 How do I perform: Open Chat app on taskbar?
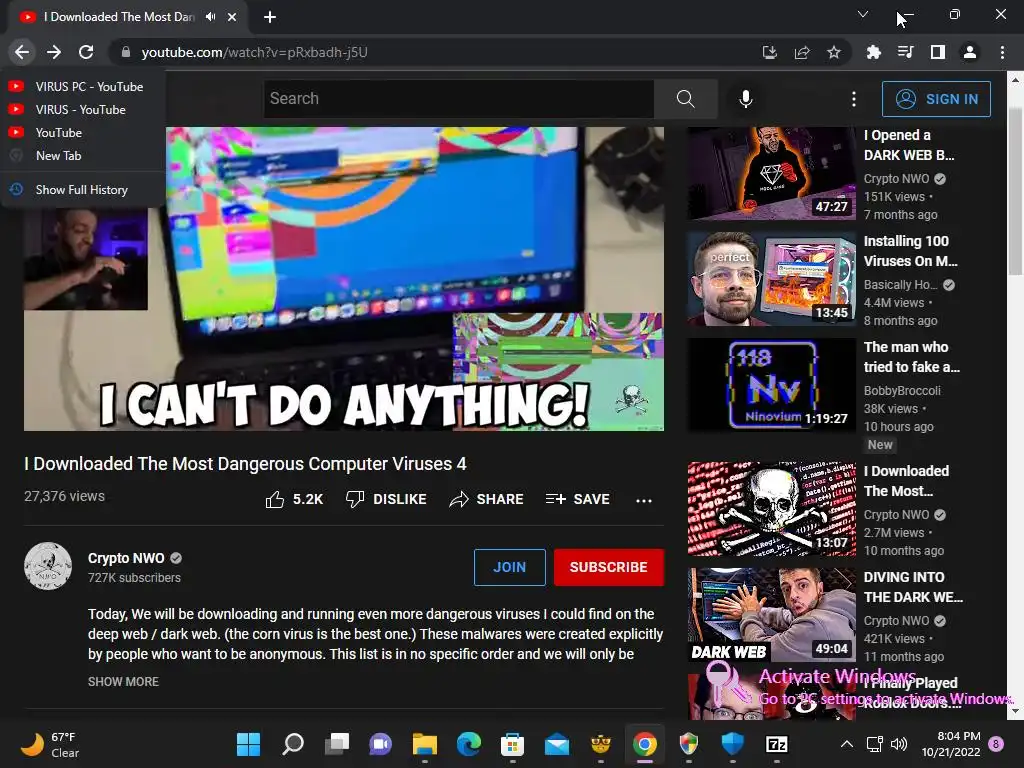click(x=381, y=744)
